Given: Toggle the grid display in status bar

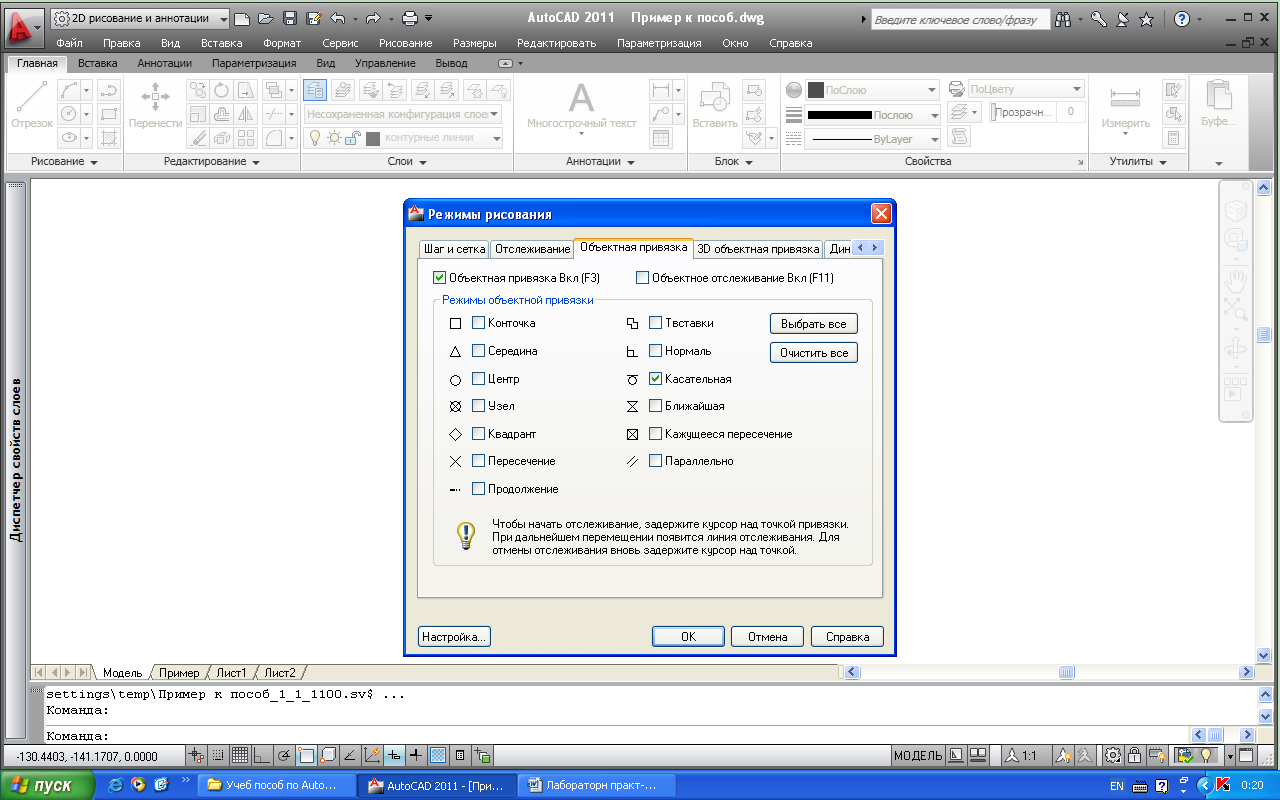Looking at the screenshot, I should (x=240, y=755).
